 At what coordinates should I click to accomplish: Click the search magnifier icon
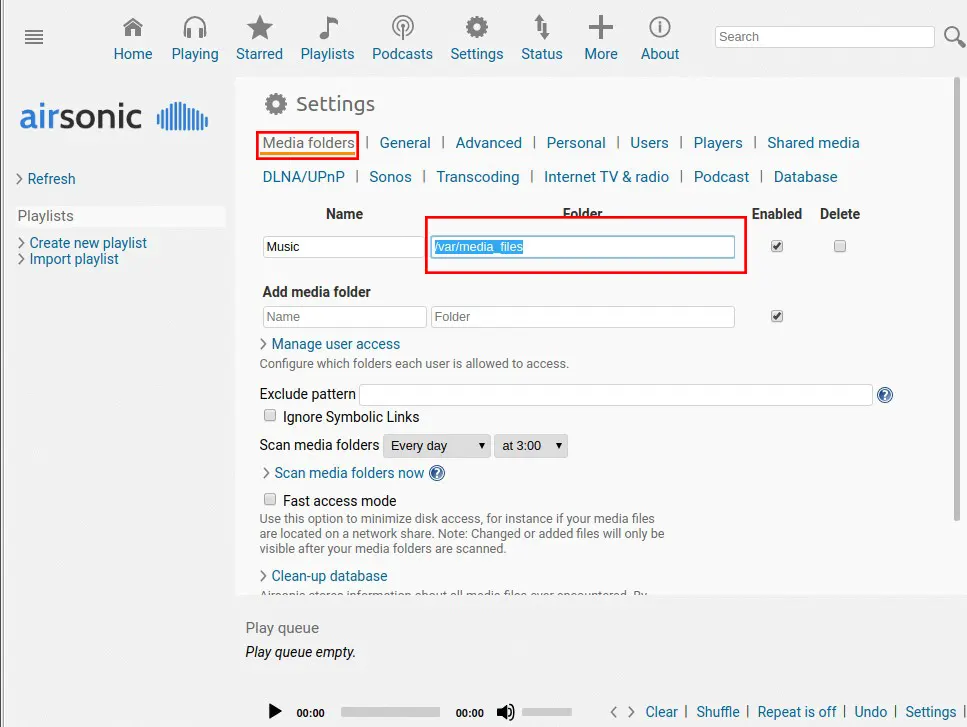pyautogui.click(x=954, y=37)
